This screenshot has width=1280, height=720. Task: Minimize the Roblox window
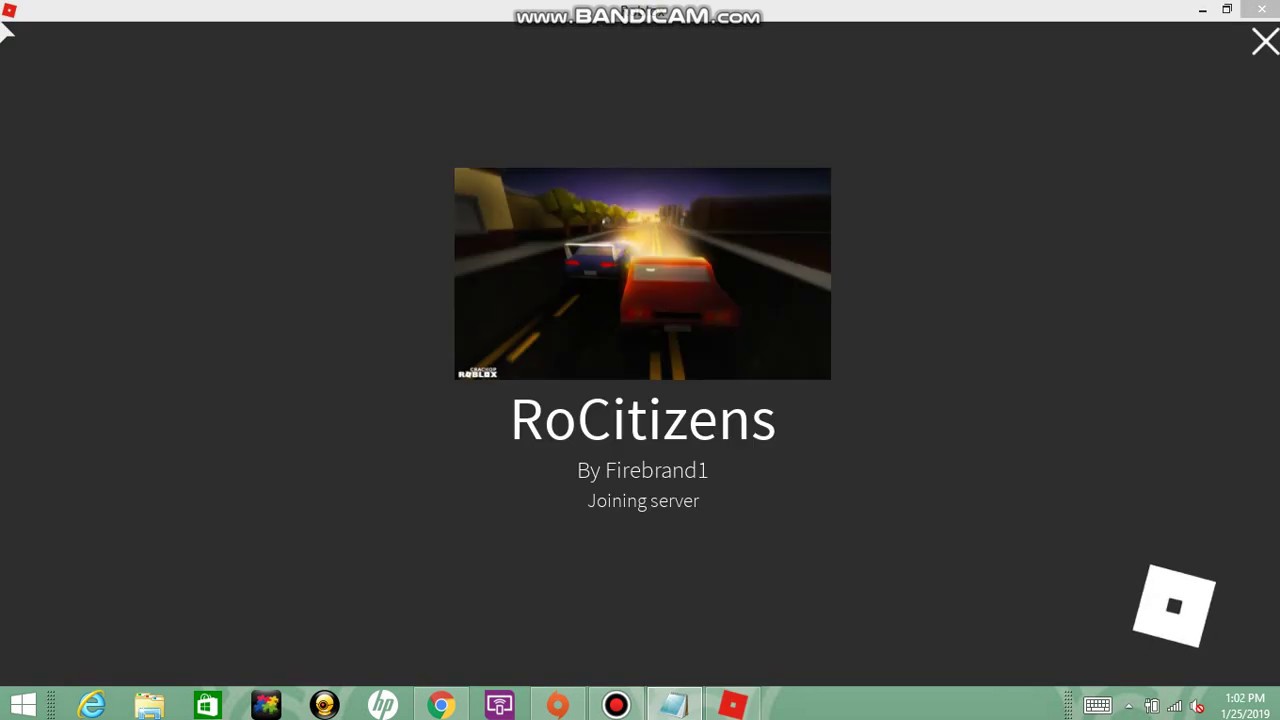[1202, 10]
